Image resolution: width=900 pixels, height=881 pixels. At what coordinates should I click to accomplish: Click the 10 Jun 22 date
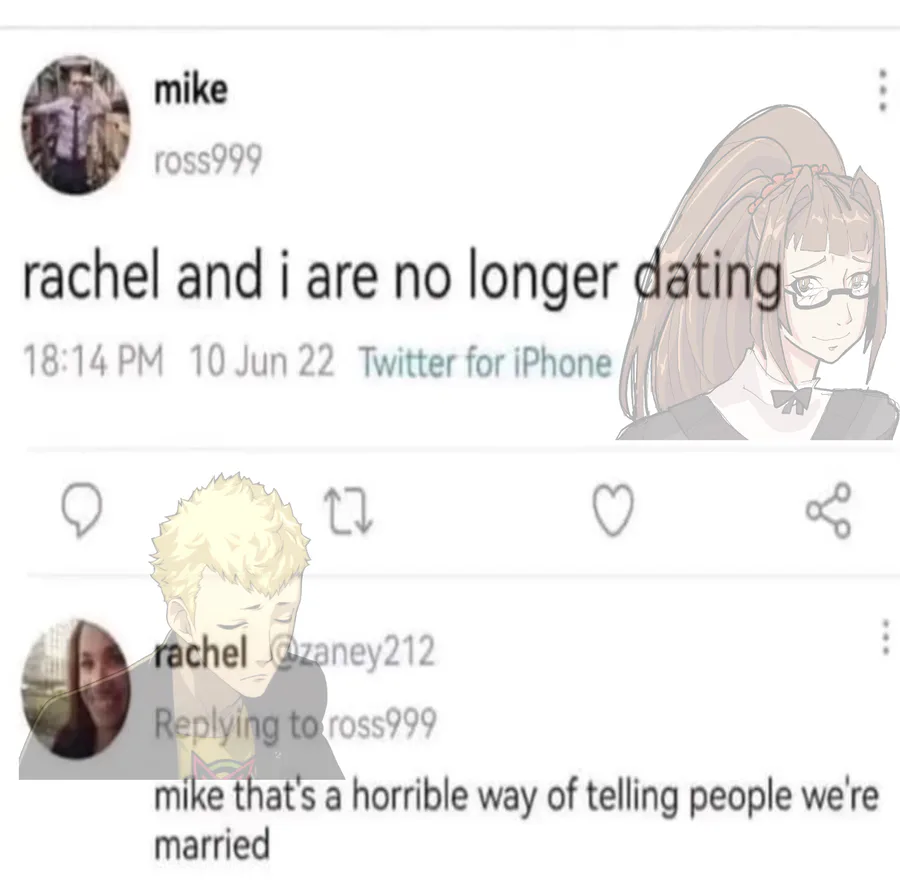261,361
